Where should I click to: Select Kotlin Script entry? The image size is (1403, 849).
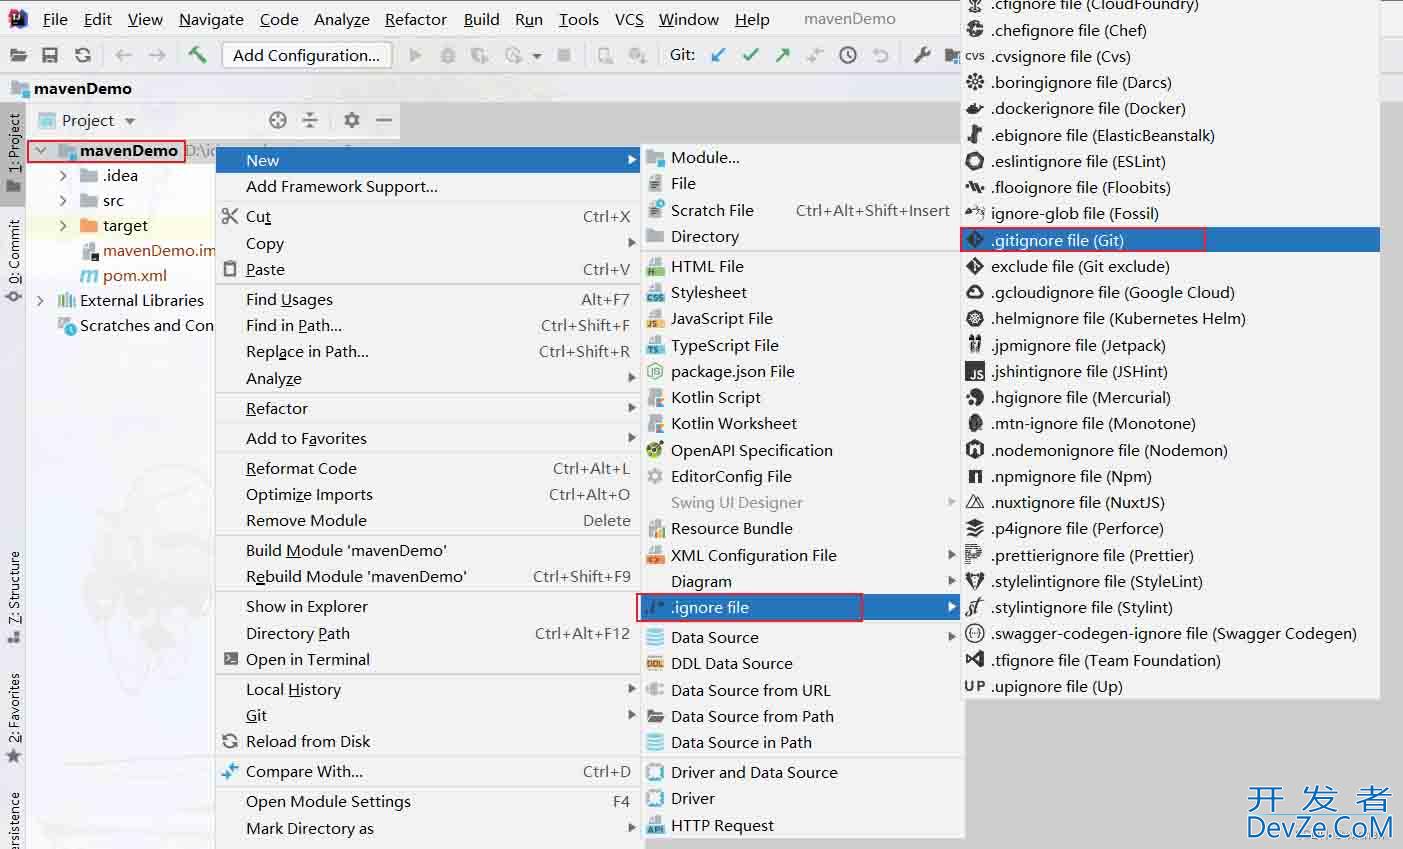coord(800,397)
